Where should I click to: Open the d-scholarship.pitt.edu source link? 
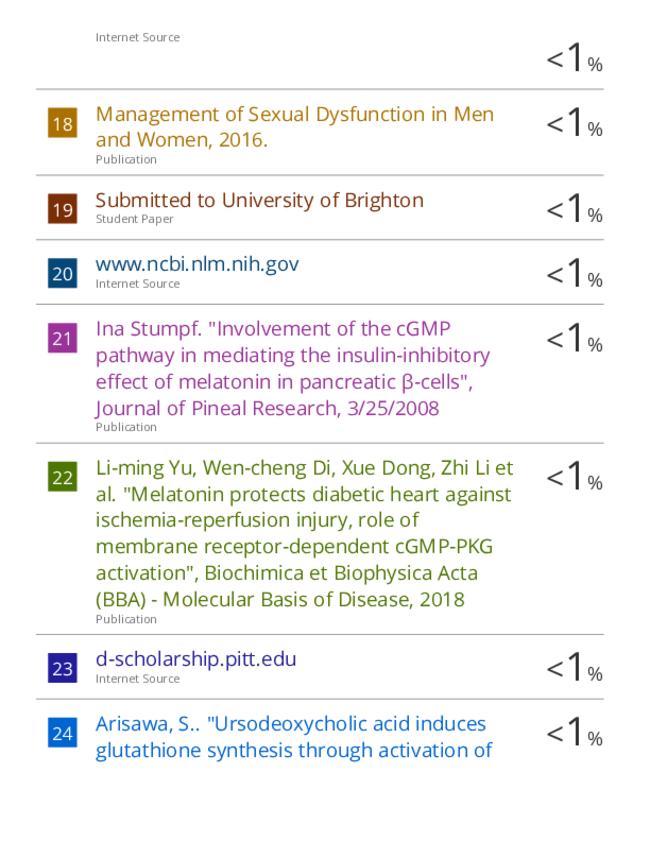pyautogui.click(x=196, y=659)
